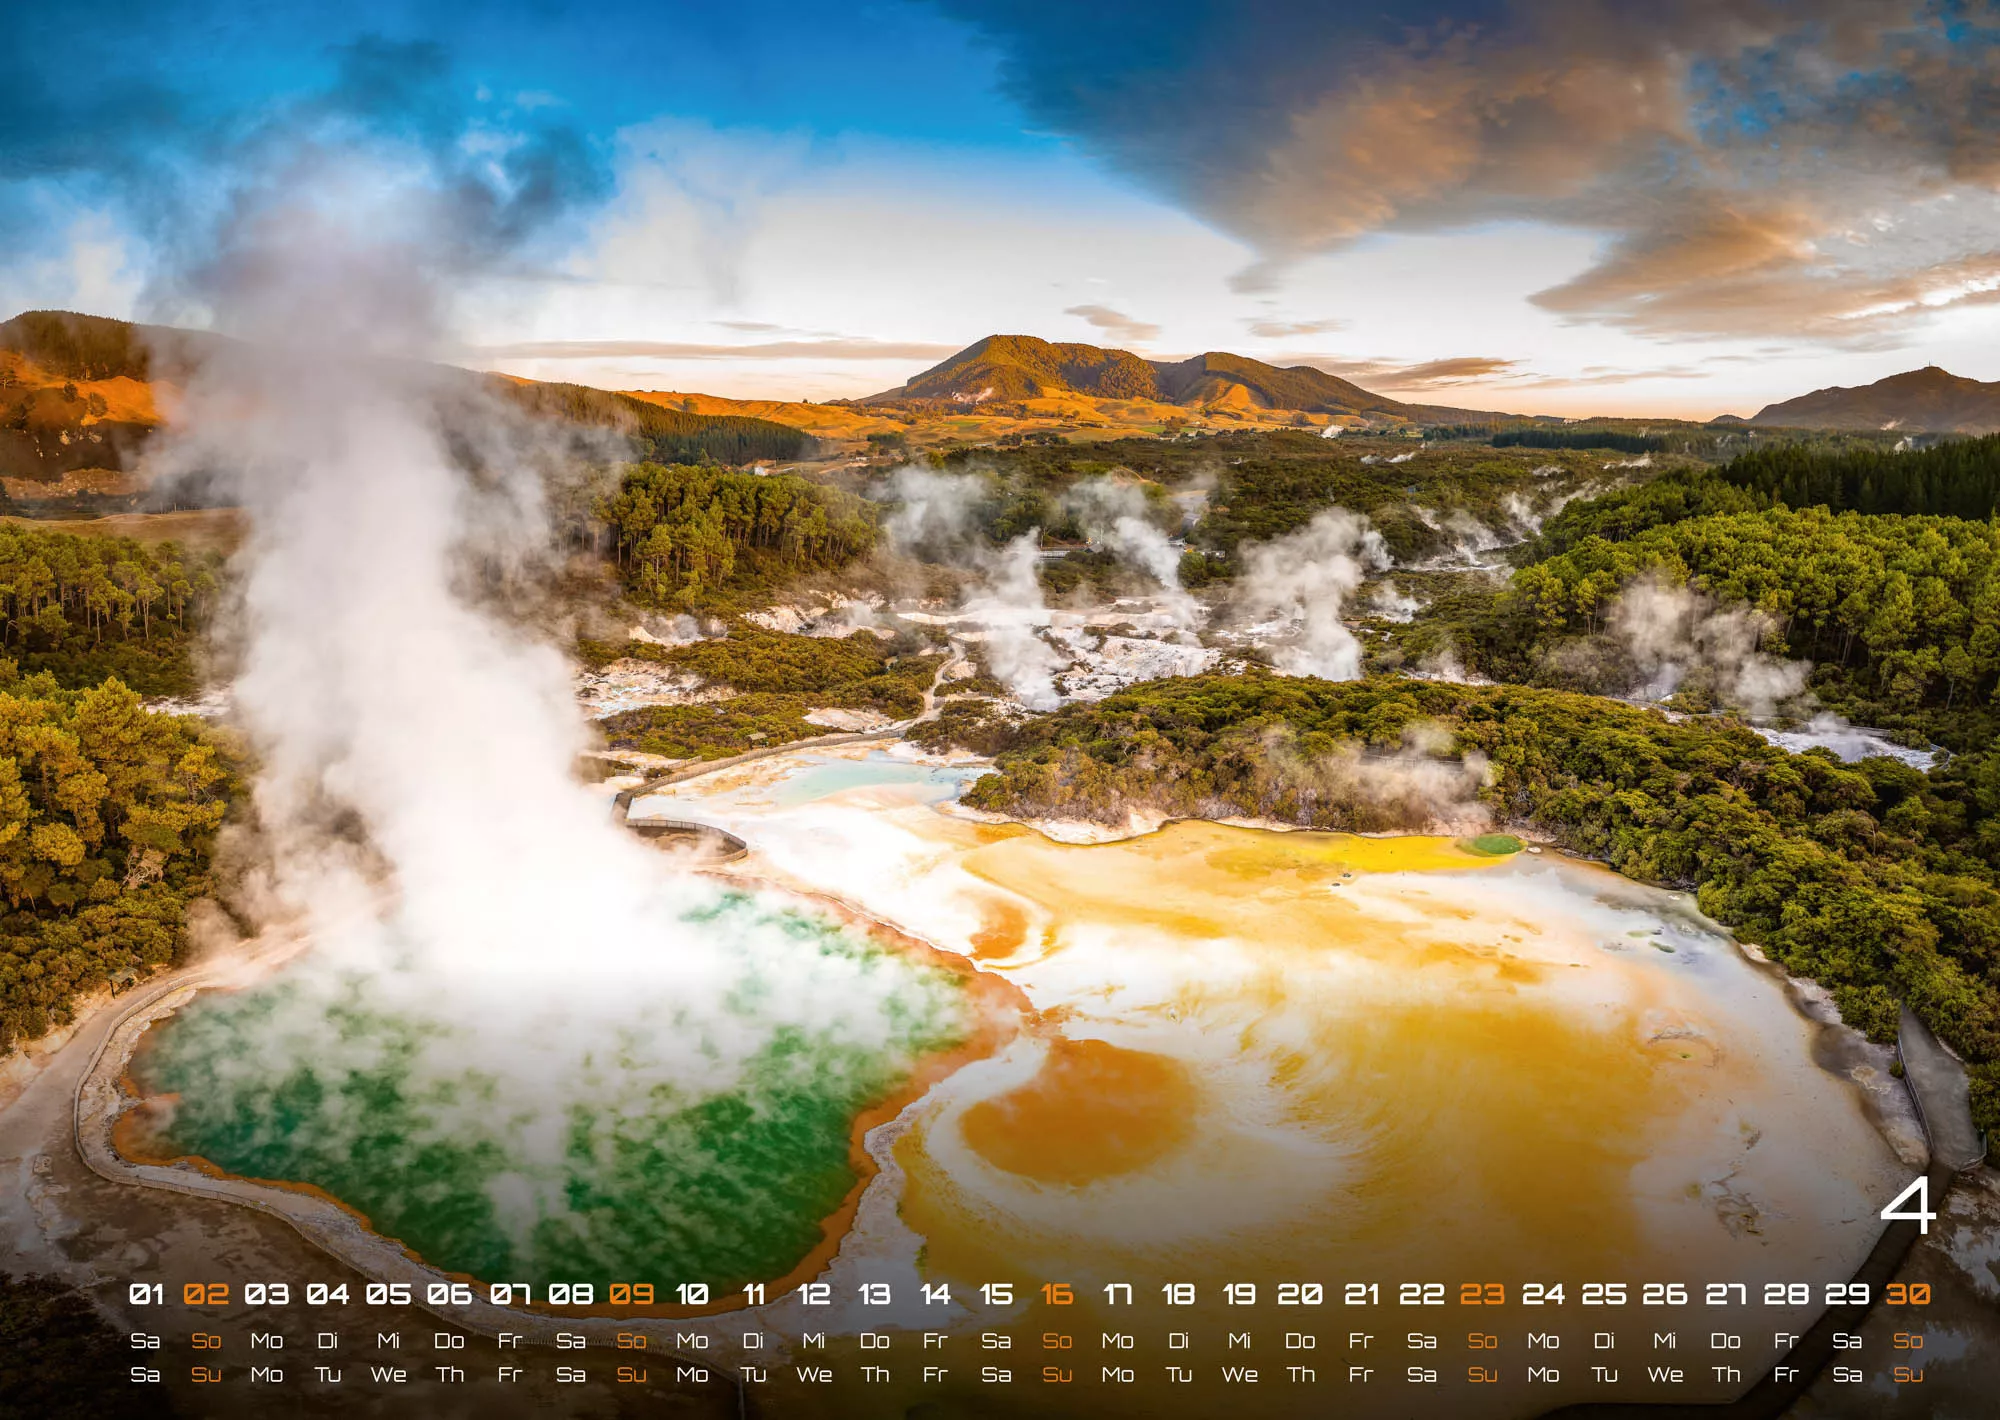Select date 27 in the date row
This screenshot has width=2000, height=1420.
tap(1726, 1295)
